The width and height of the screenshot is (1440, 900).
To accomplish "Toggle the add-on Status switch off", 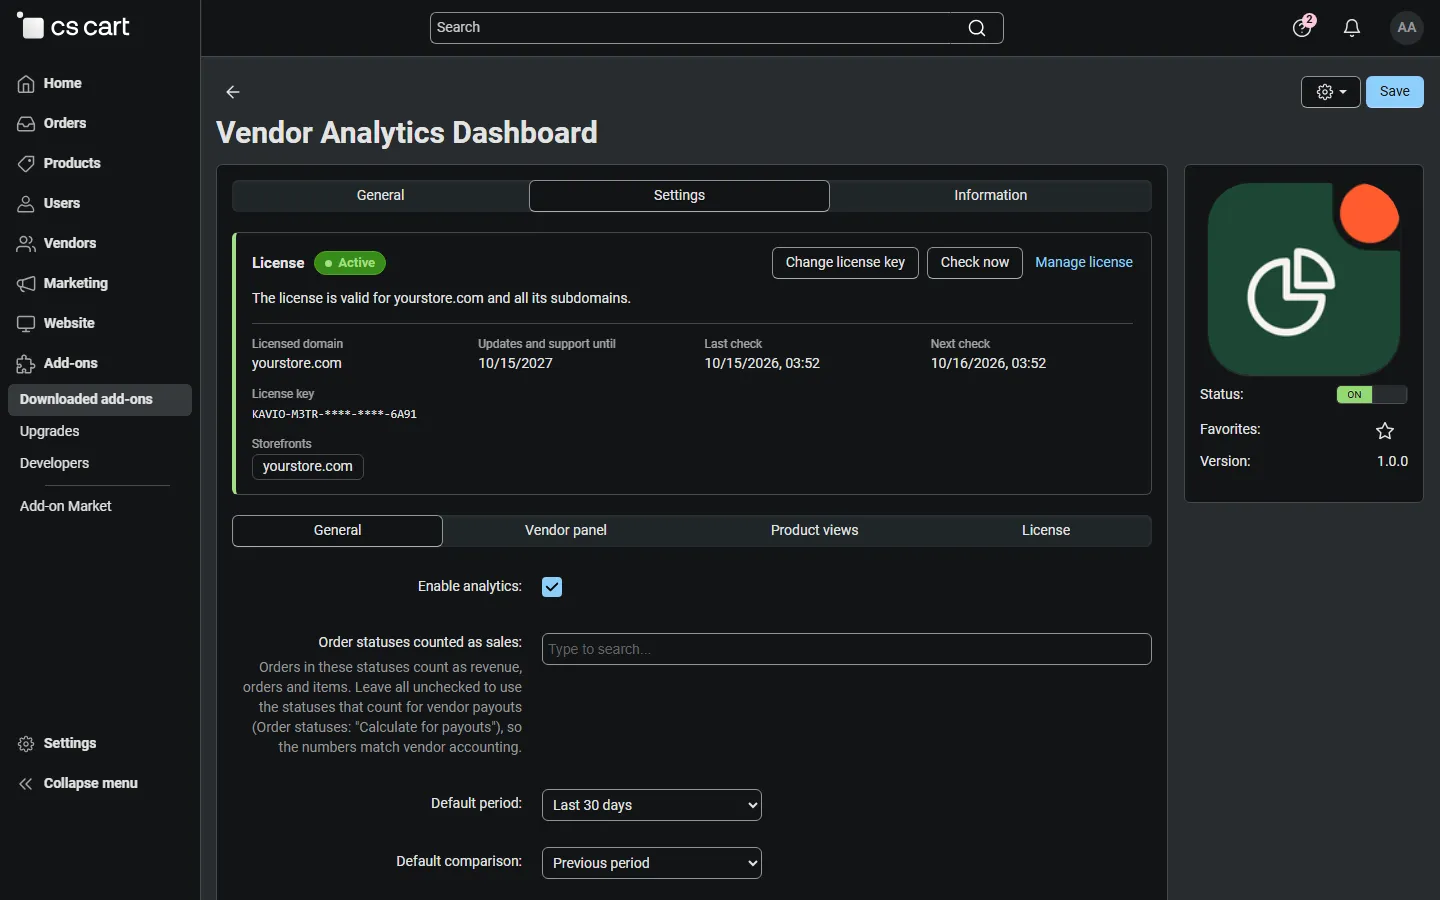I will click(1372, 395).
